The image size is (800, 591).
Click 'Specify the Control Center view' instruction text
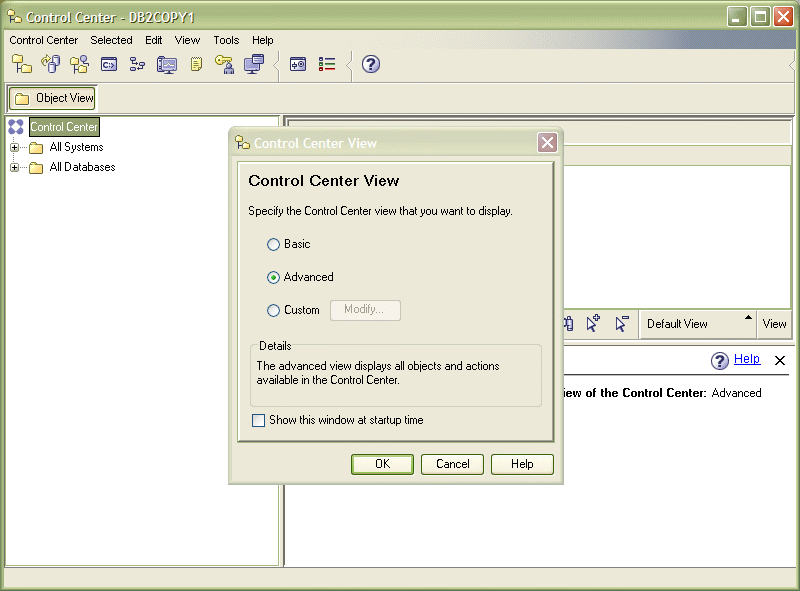click(x=380, y=211)
